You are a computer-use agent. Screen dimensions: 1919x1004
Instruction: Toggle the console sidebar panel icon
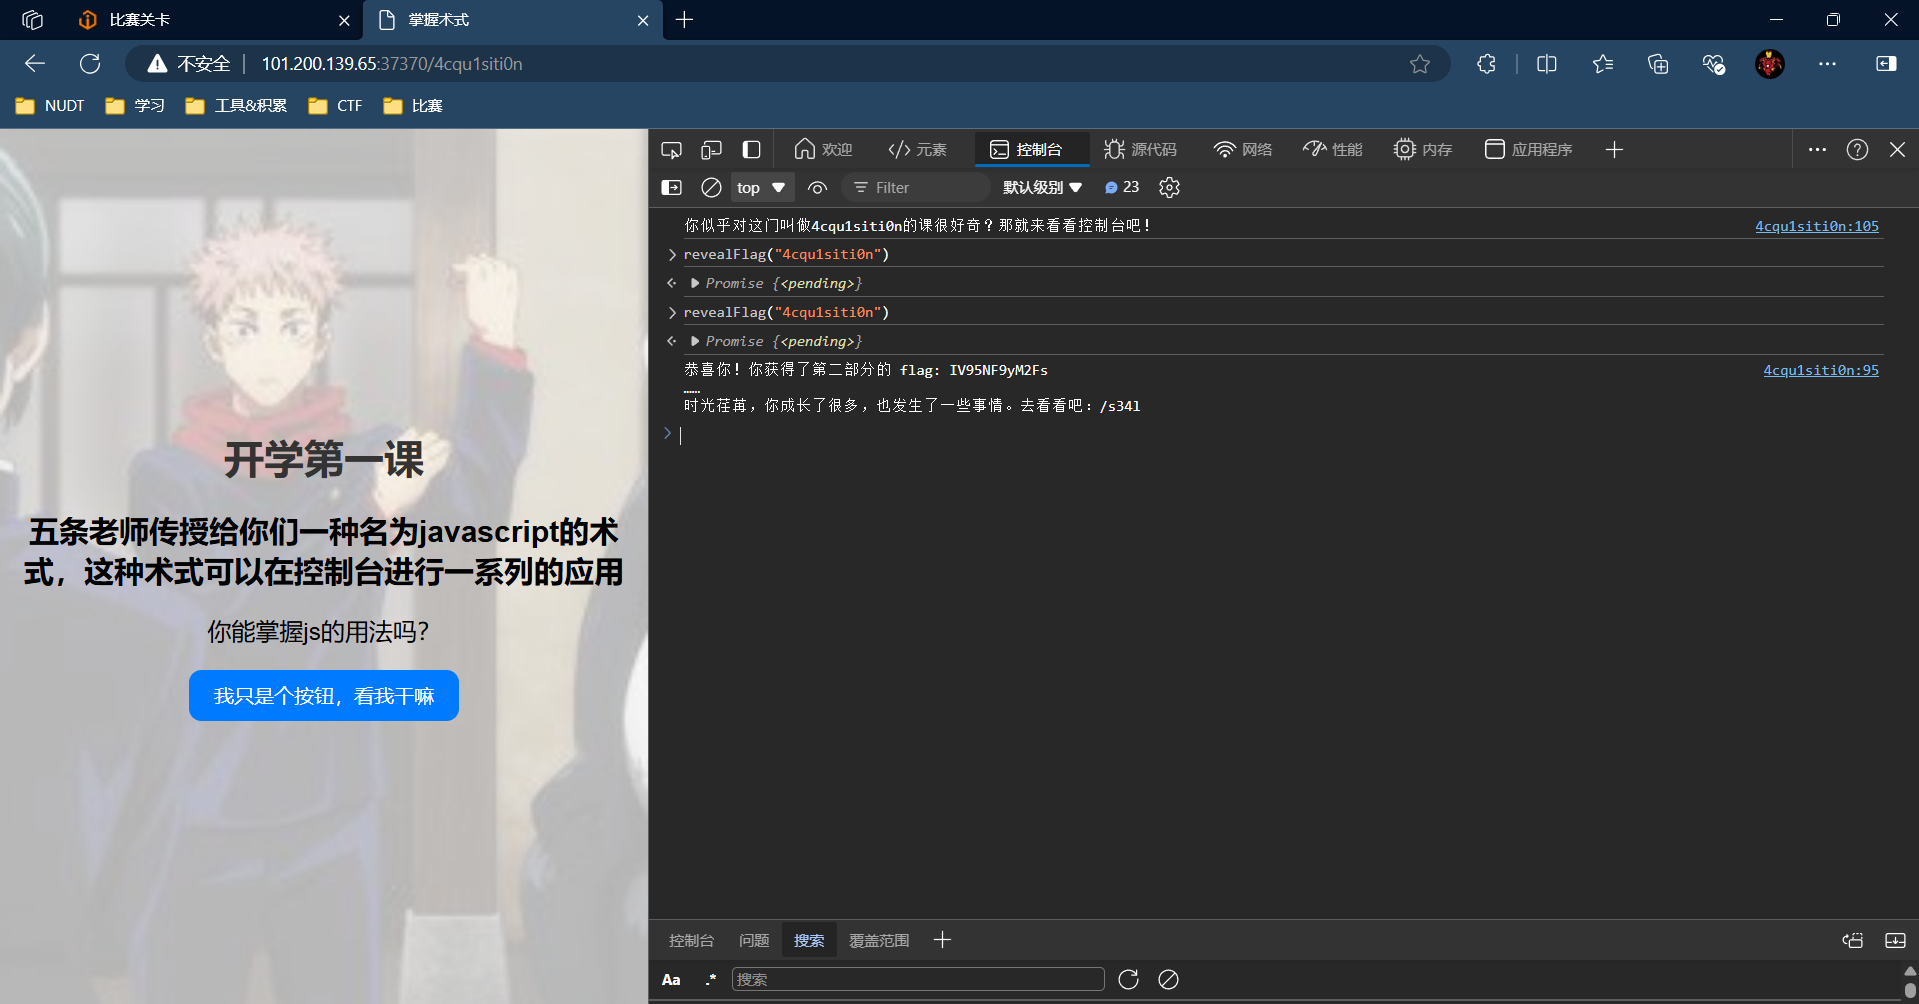[672, 188]
